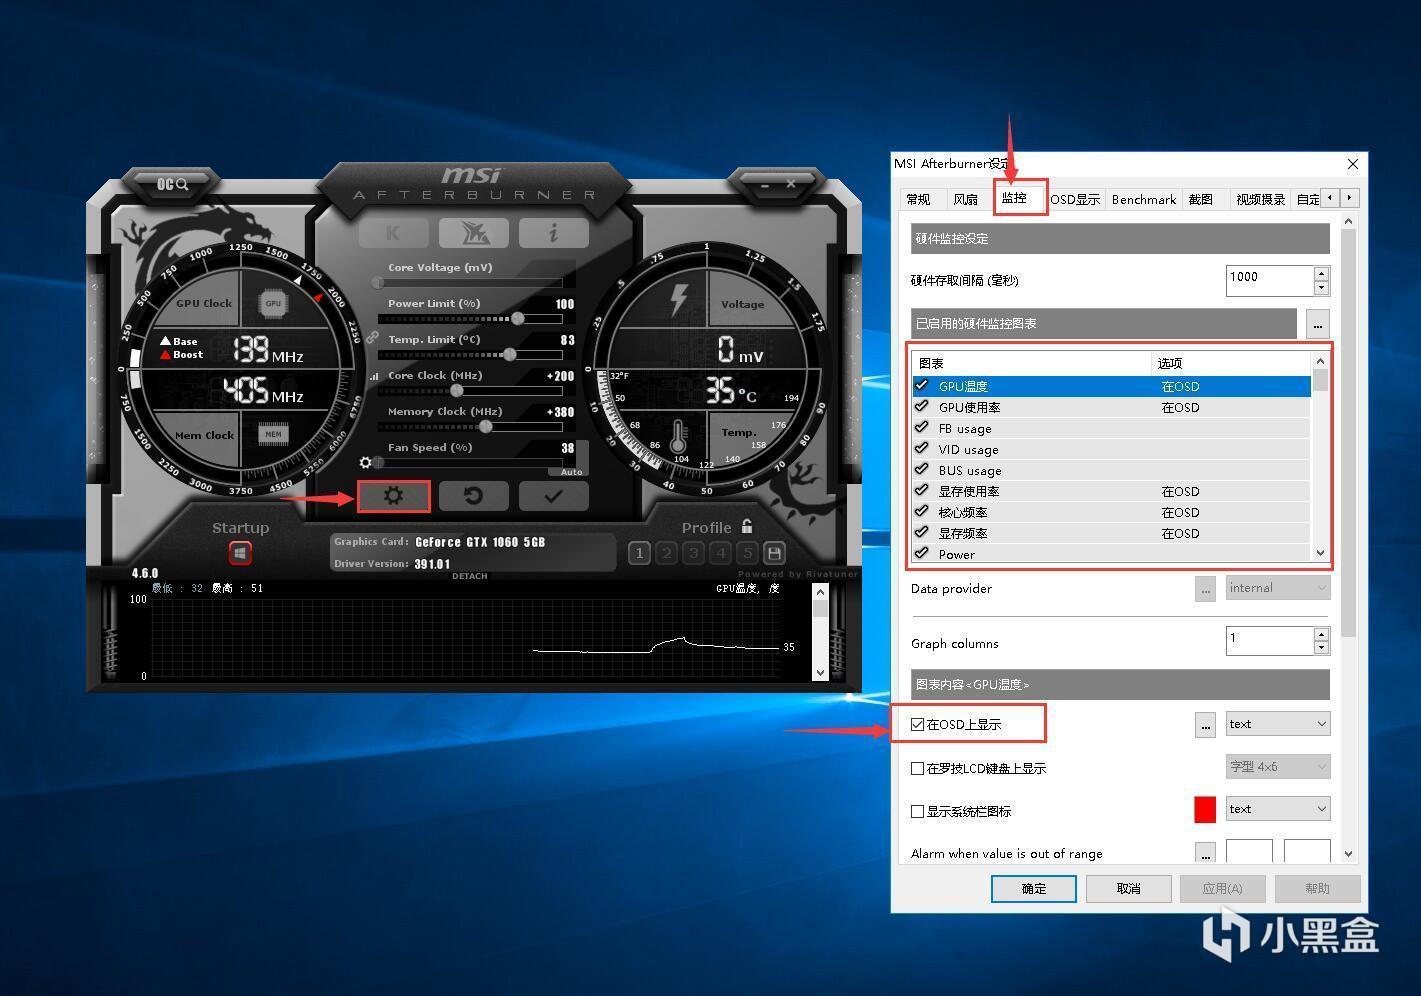
Task: Uncheck 在OSD上显示 checkbox
Action: pyautogui.click(x=917, y=724)
